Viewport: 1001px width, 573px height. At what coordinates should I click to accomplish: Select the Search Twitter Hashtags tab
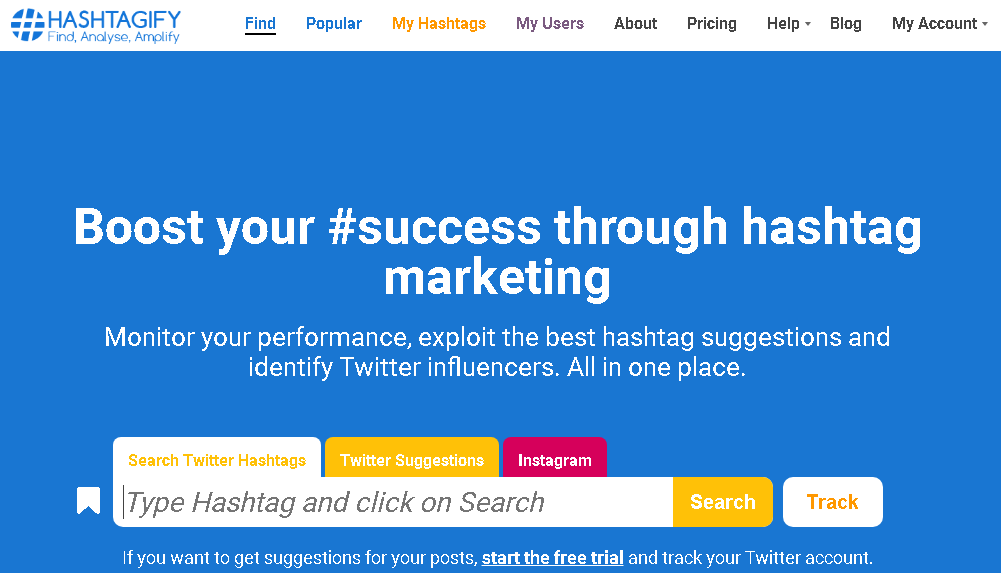217,458
